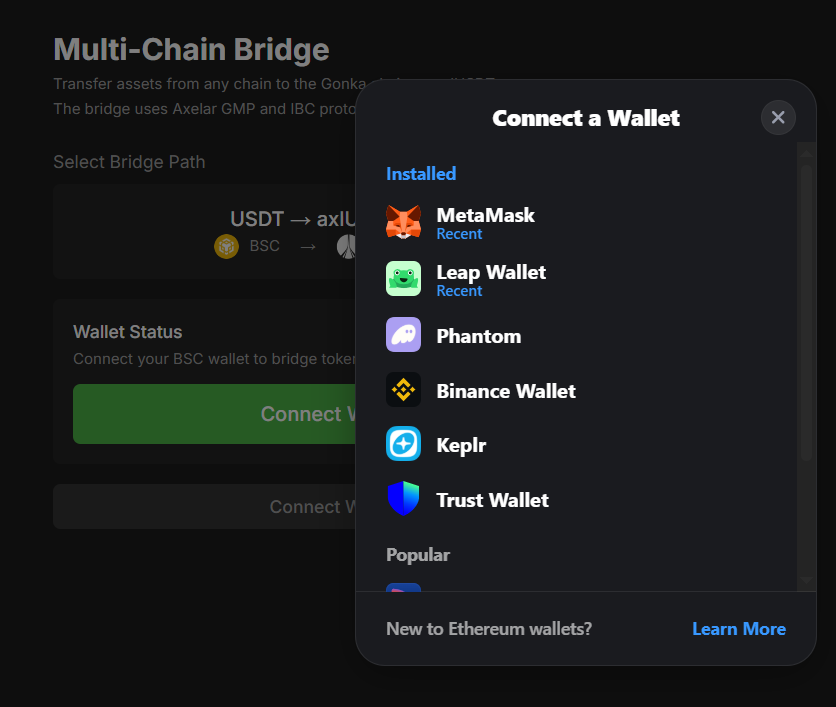Click the Binance Wallet logo icon
This screenshot has width=836, height=707.
click(403, 390)
